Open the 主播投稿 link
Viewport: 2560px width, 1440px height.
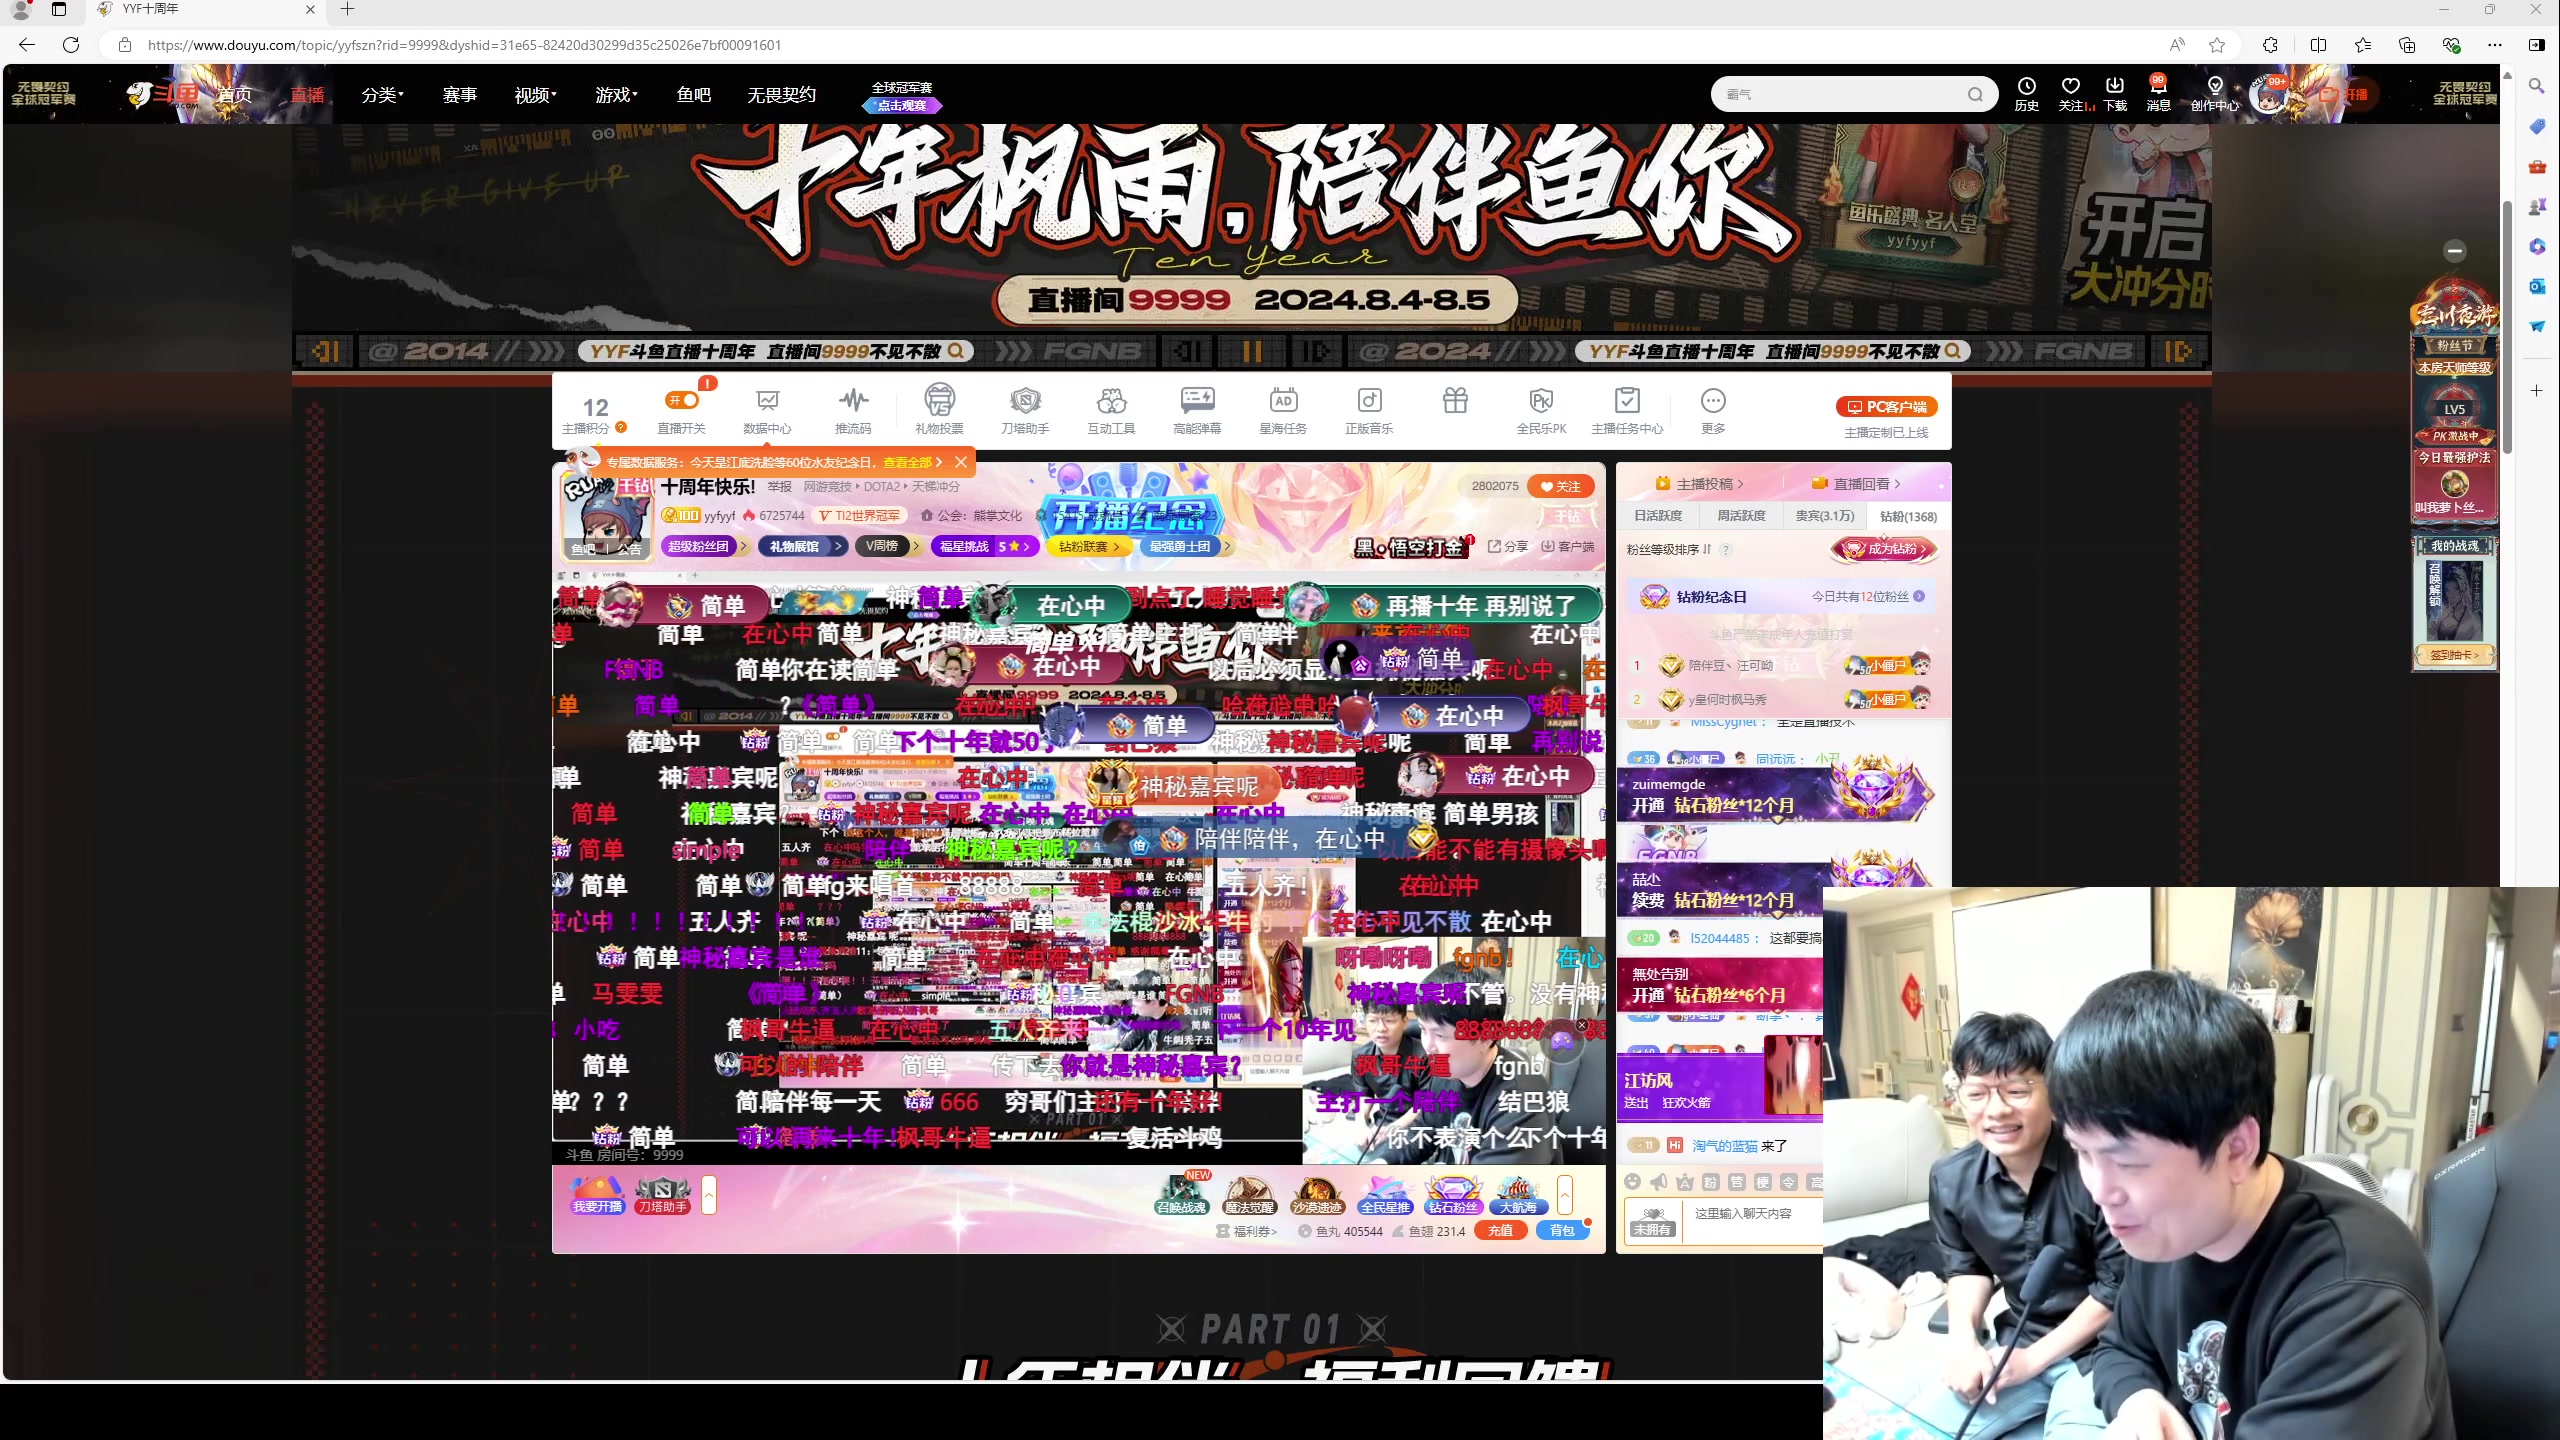coord(1699,484)
